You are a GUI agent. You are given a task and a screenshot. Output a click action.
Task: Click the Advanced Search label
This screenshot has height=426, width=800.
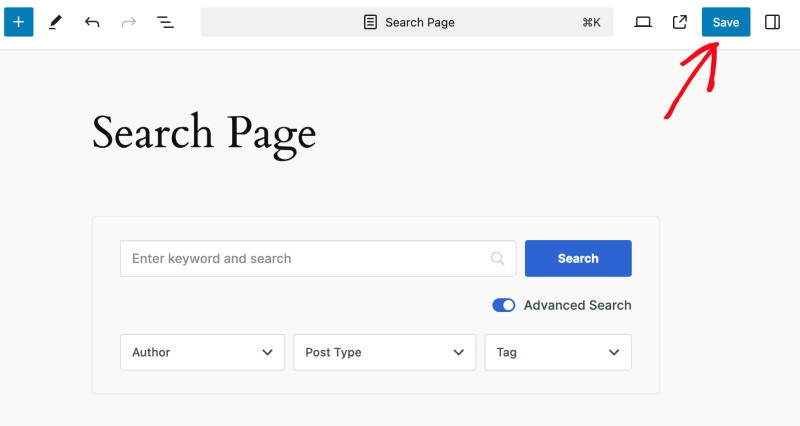pyautogui.click(x=578, y=305)
